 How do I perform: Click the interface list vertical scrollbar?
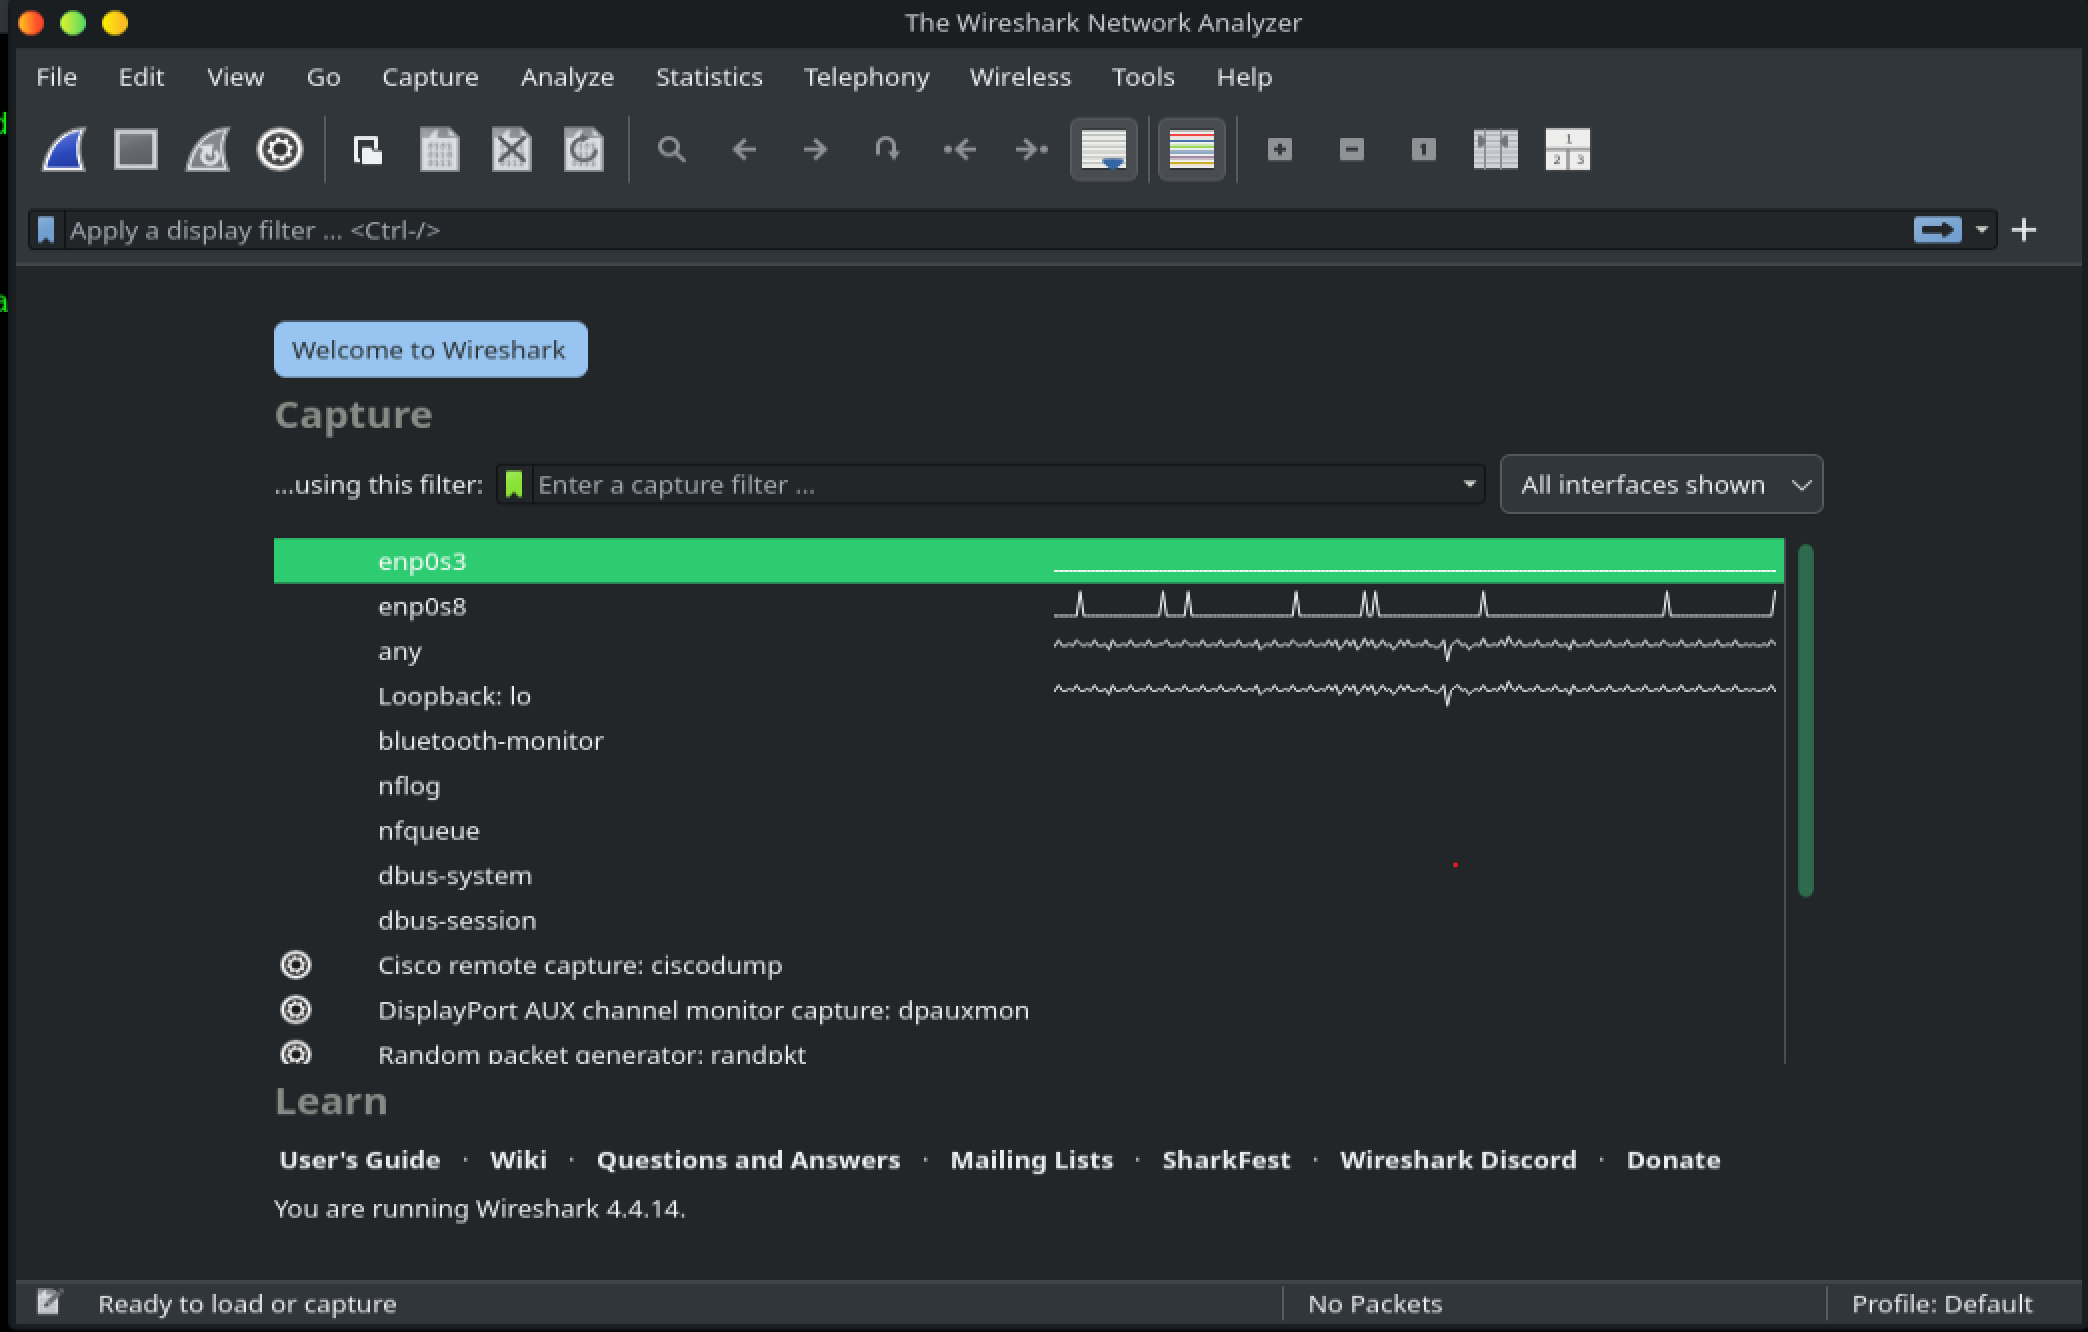coord(1805,720)
